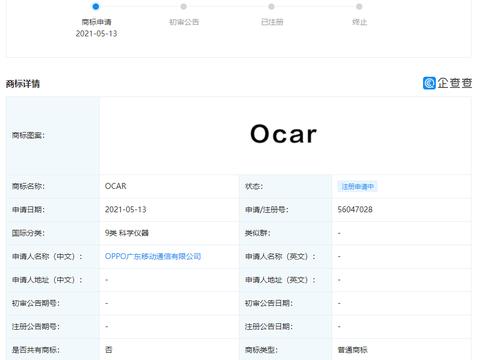Screen dimensions: 480x360
Task: Click the OCAR trademark name value
Action: coord(116,186)
